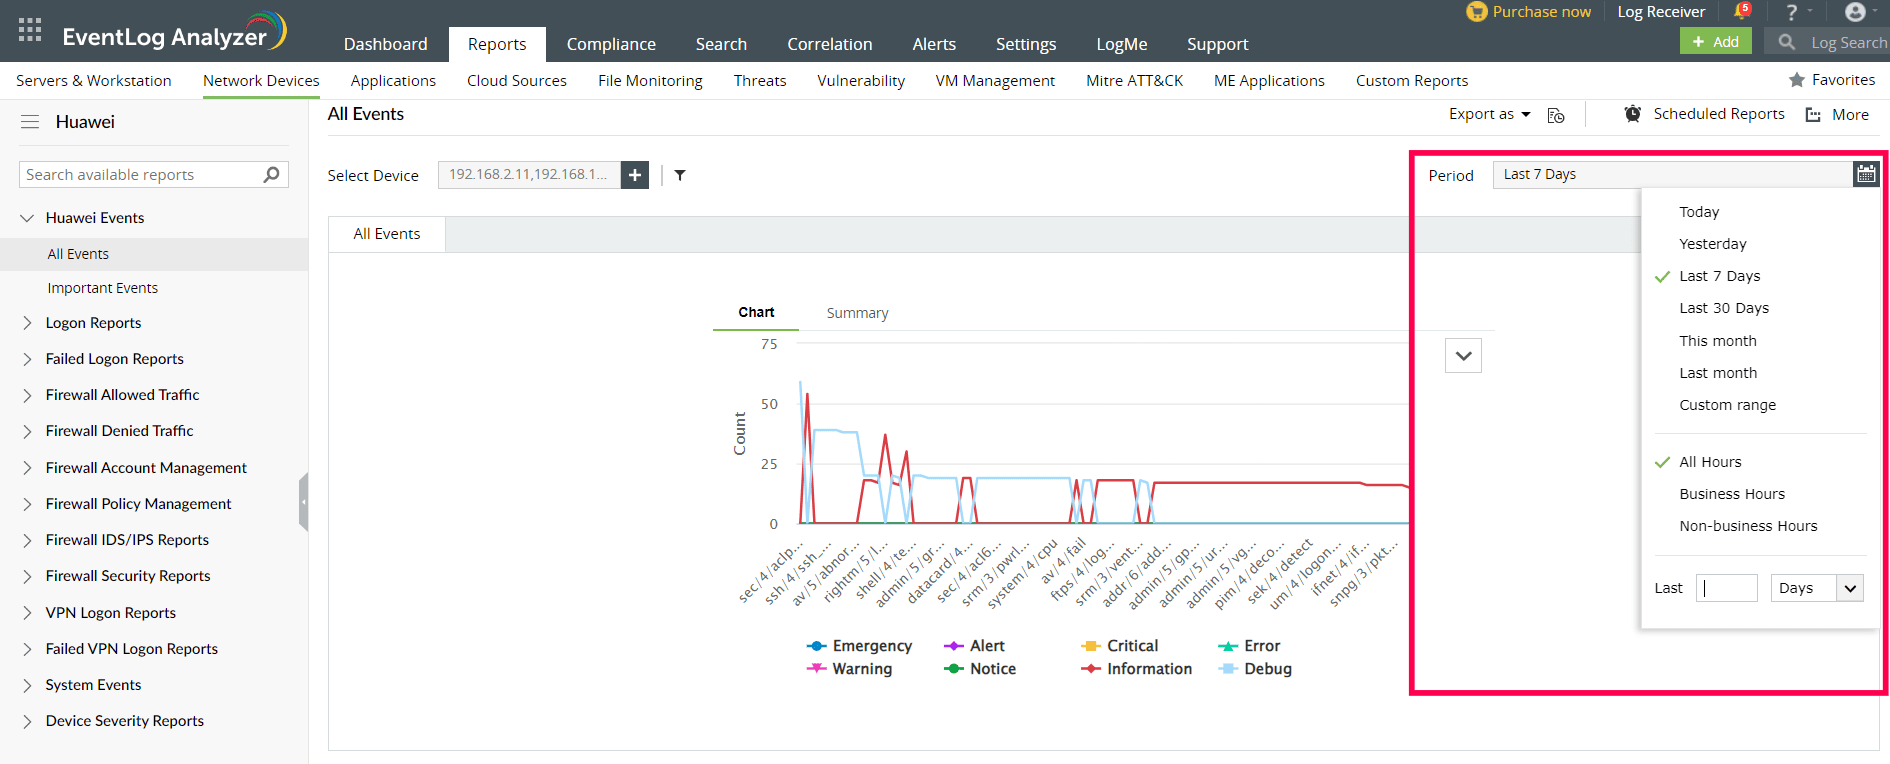The height and width of the screenshot is (764, 1890).
Task: Open the app grid launcher icon
Action: (x=30, y=30)
